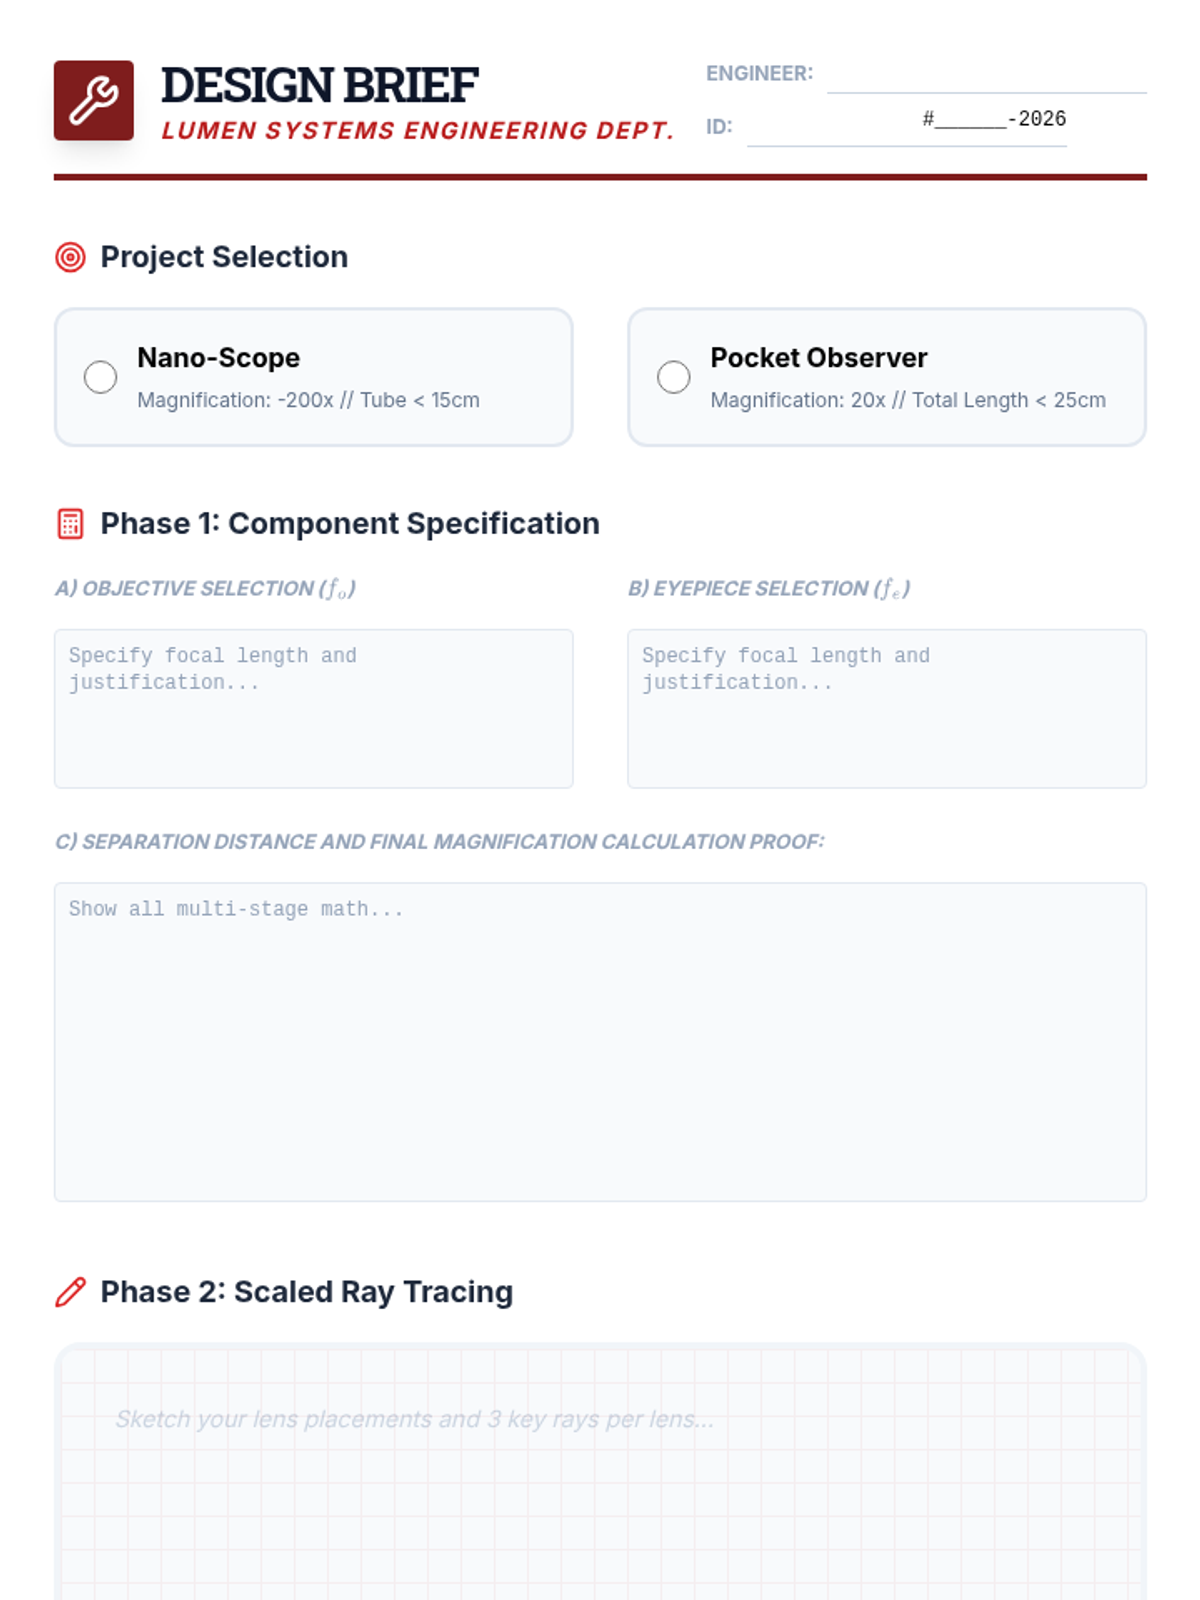Focus the Objective Selection text area
The image size is (1200, 1600).
click(x=313, y=708)
